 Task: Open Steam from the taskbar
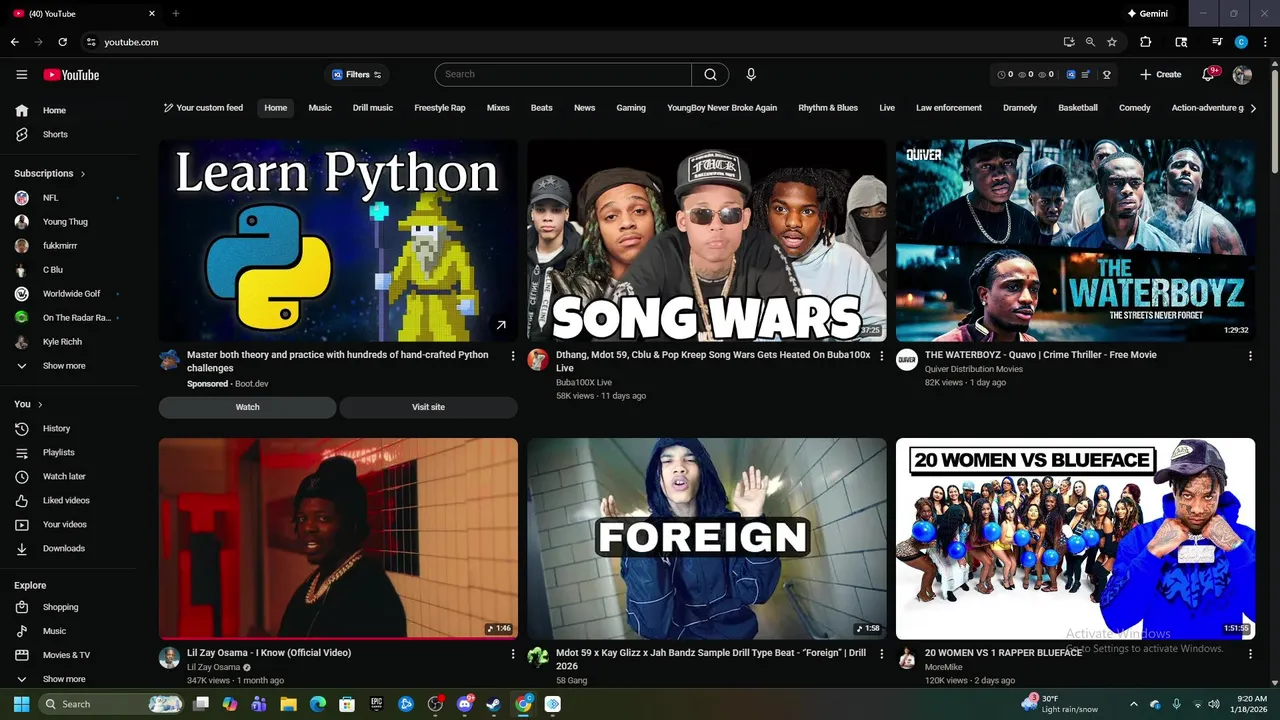(494, 704)
